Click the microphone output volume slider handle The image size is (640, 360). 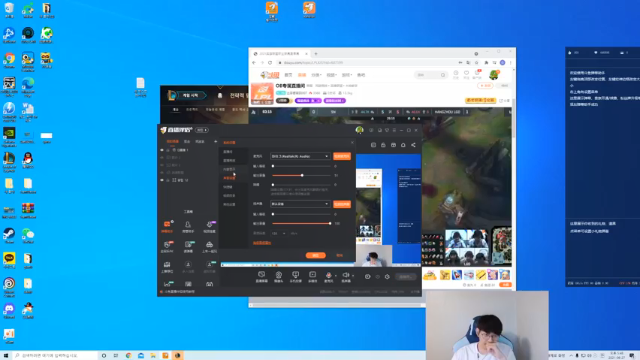(x=302, y=175)
